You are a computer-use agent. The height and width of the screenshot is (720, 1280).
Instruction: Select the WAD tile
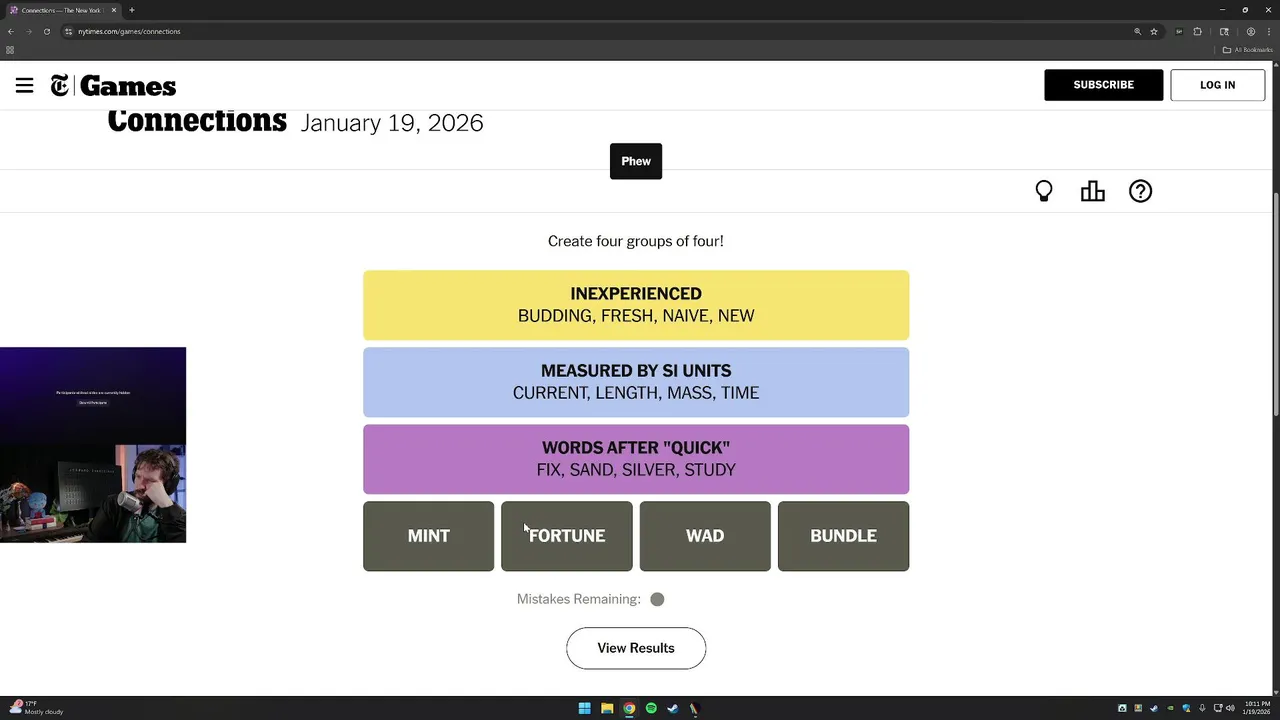(705, 536)
